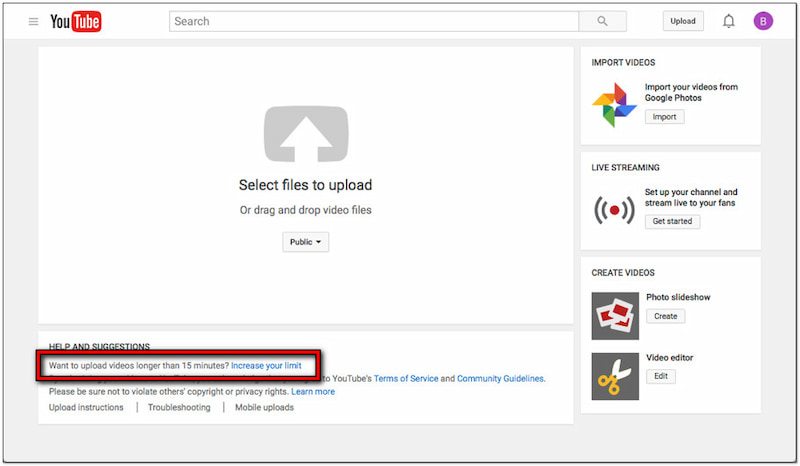Open the notifications bell
Screen dimensions: 800x466
click(729, 21)
